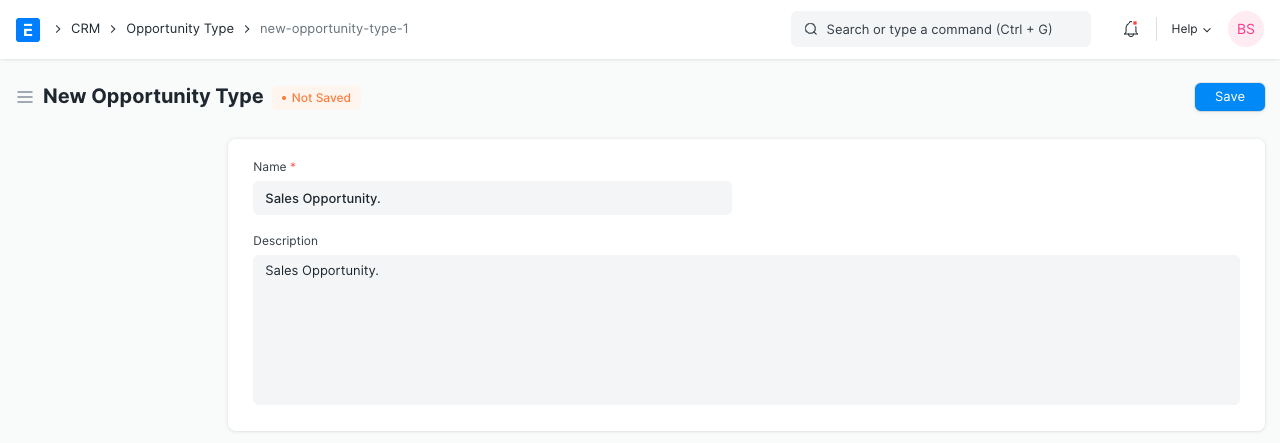Image resolution: width=1280 pixels, height=443 pixels.
Task: Open the BS user avatar menu
Action: tap(1245, 29)
